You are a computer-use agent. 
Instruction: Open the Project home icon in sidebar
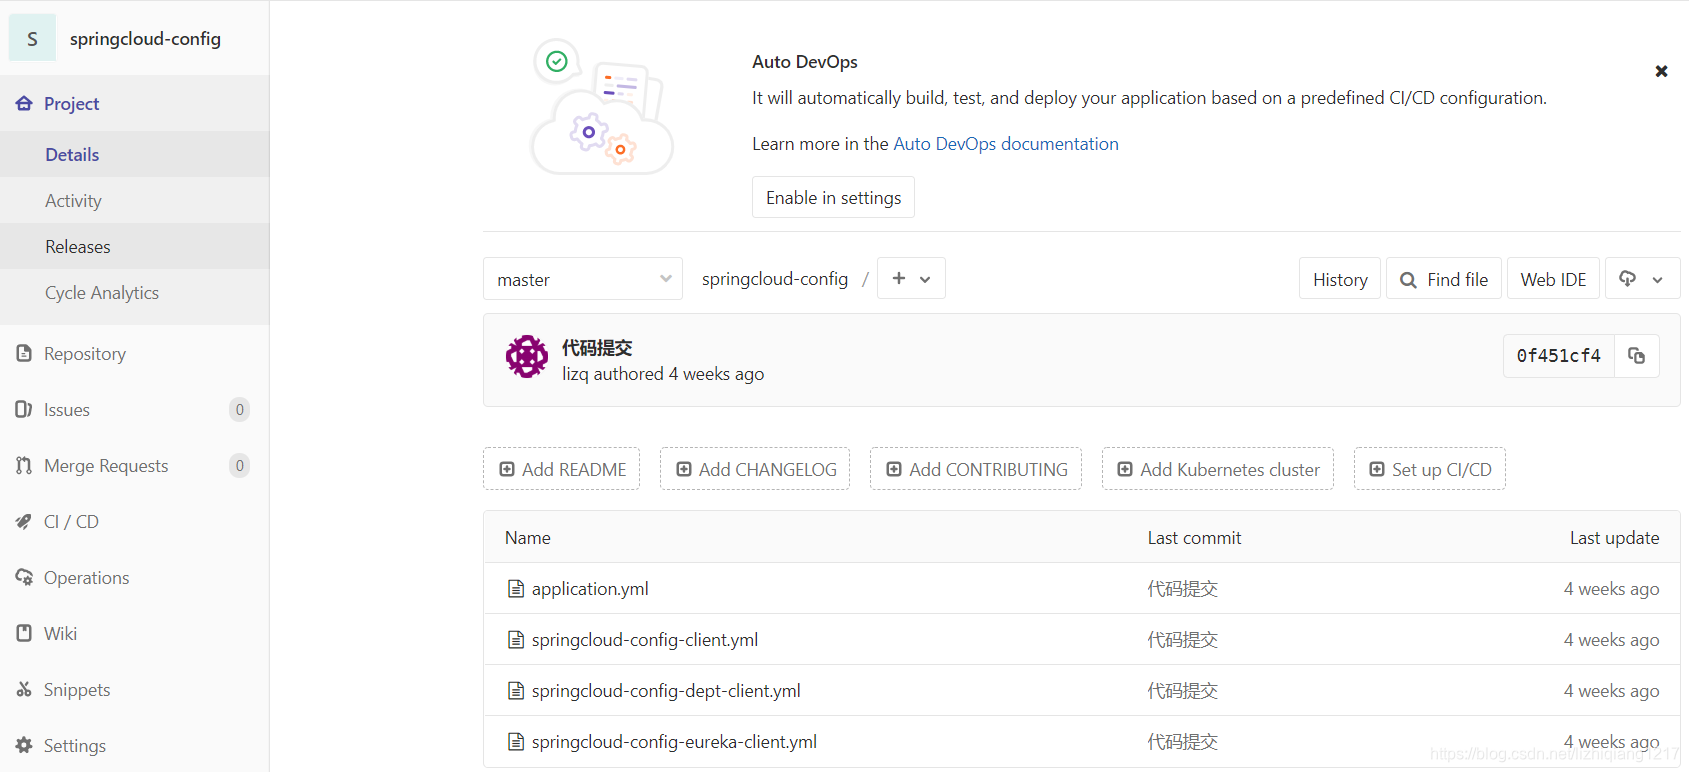24,103
